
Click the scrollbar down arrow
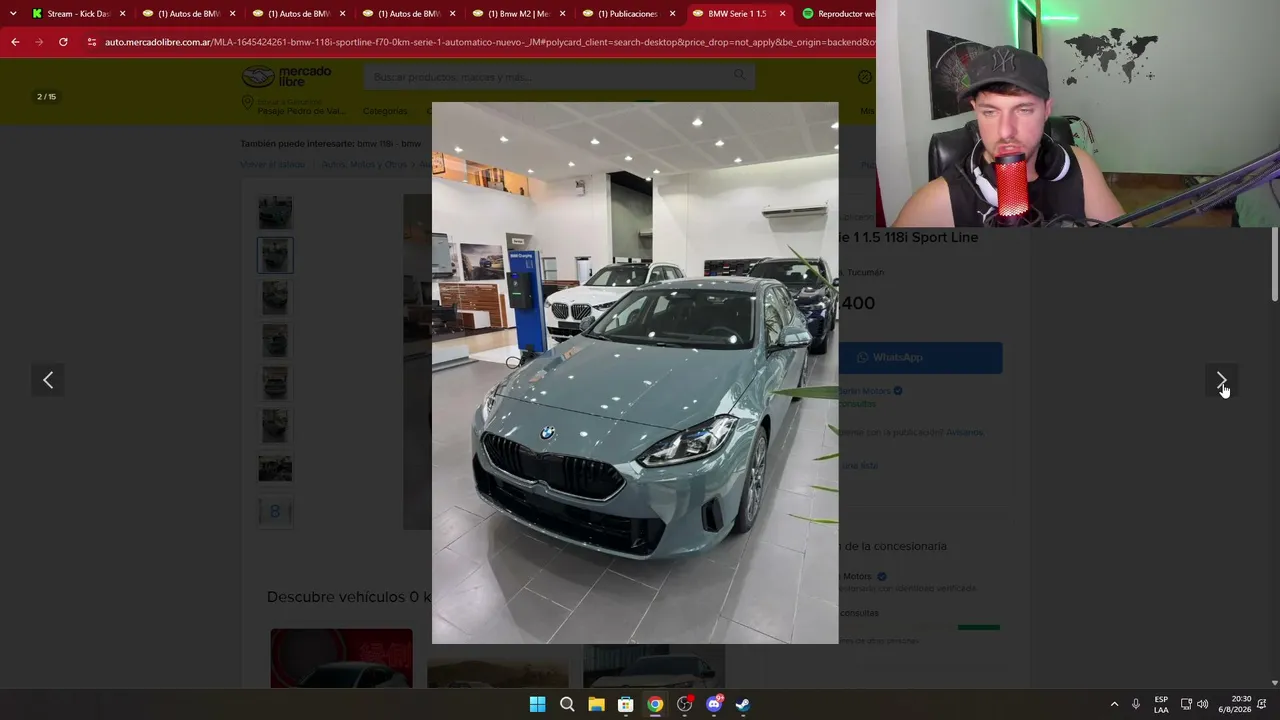click(1274, 683)
